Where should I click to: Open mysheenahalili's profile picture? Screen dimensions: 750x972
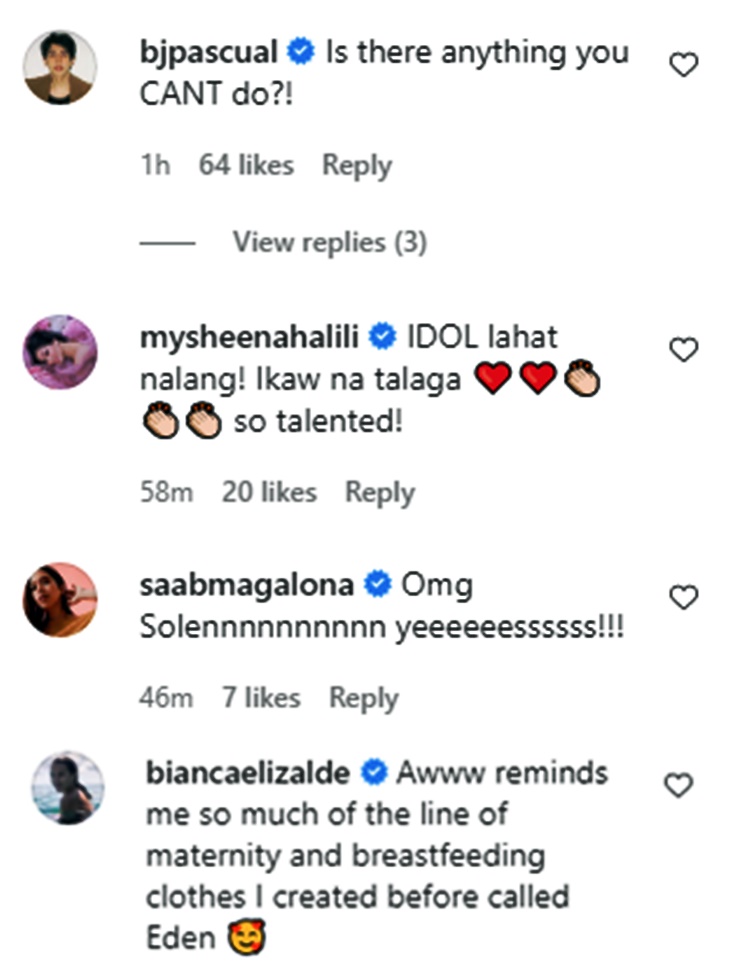[x=60, y=351]
